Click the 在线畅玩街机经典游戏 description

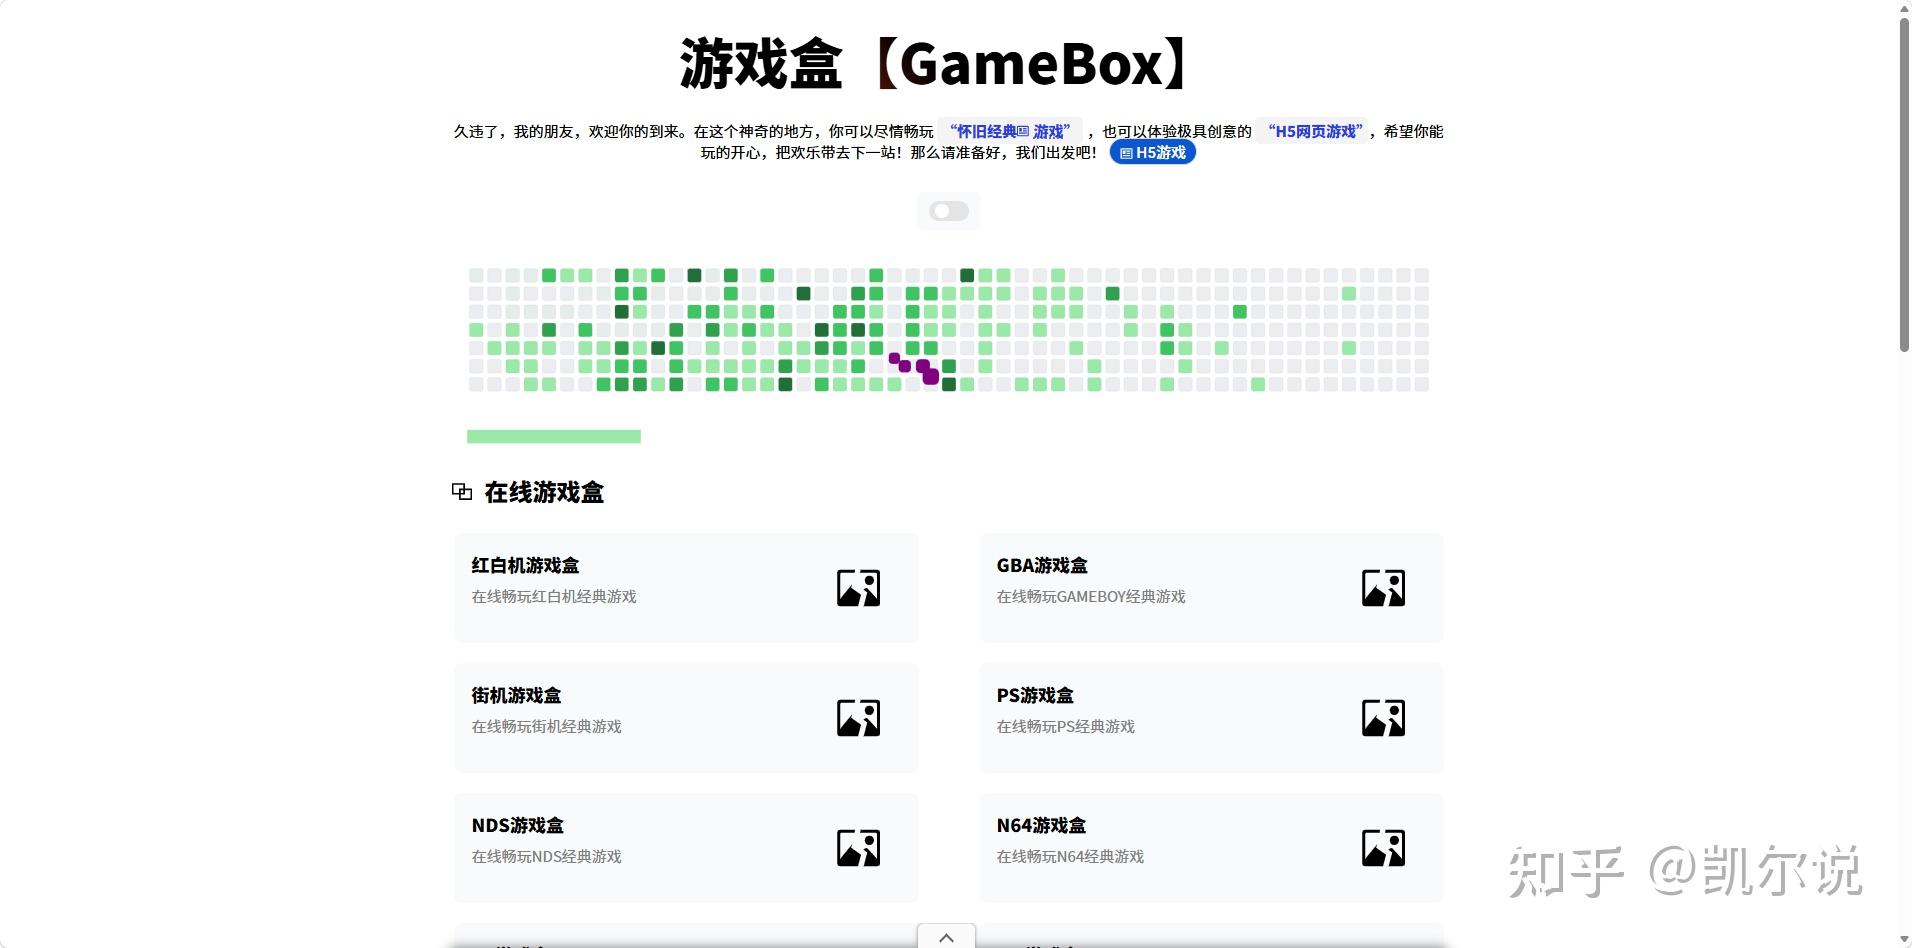[x=546, y=726]
